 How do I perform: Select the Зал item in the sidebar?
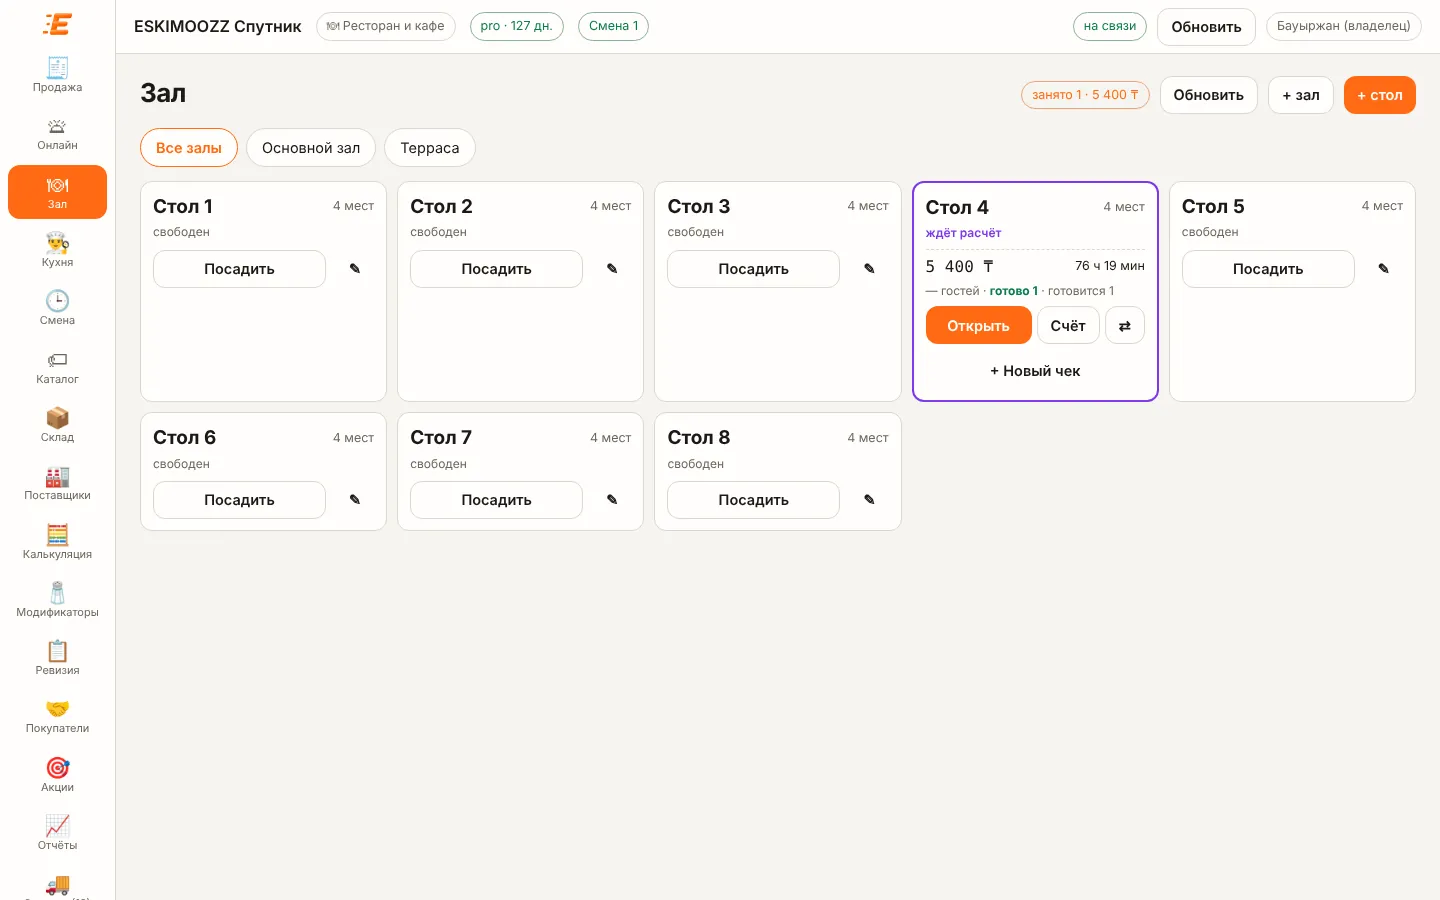point(57,192)
